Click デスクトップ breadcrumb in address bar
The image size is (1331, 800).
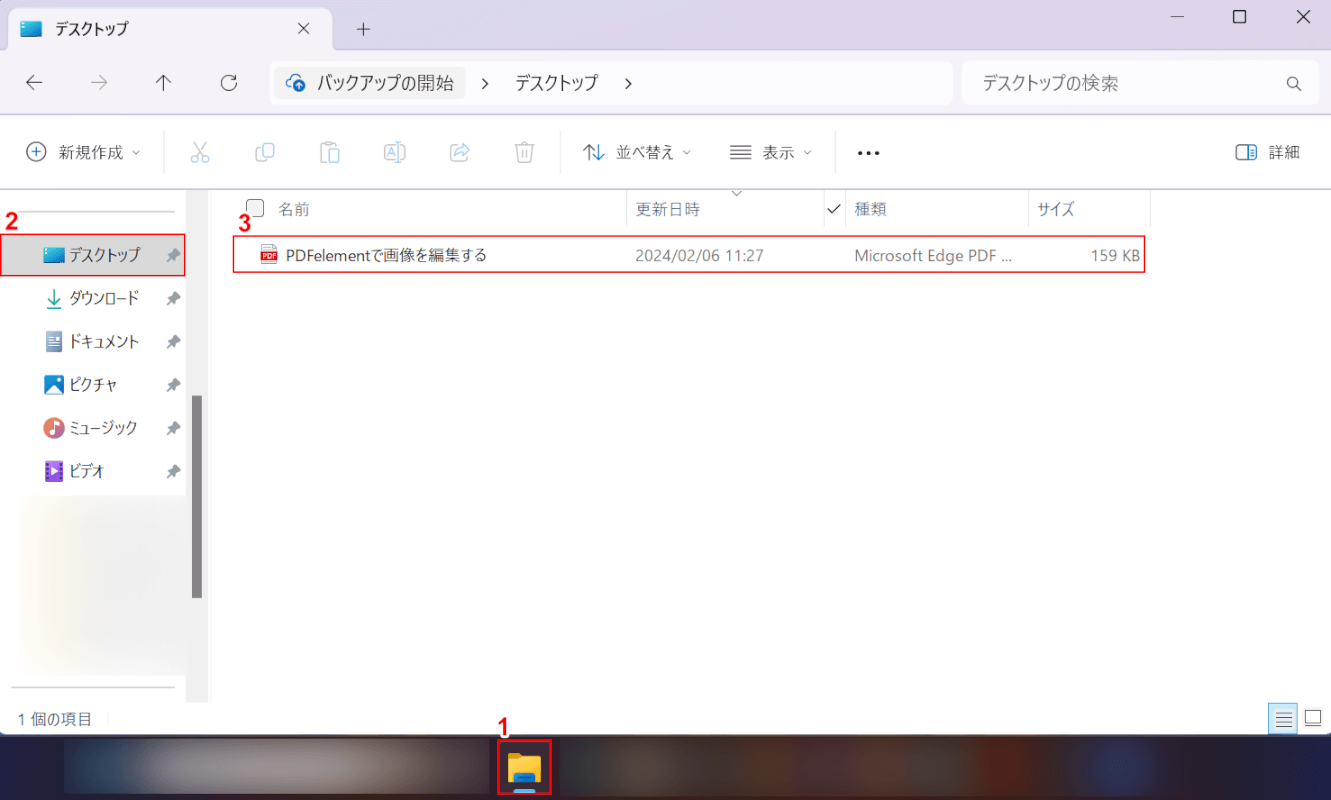[556, 83]
